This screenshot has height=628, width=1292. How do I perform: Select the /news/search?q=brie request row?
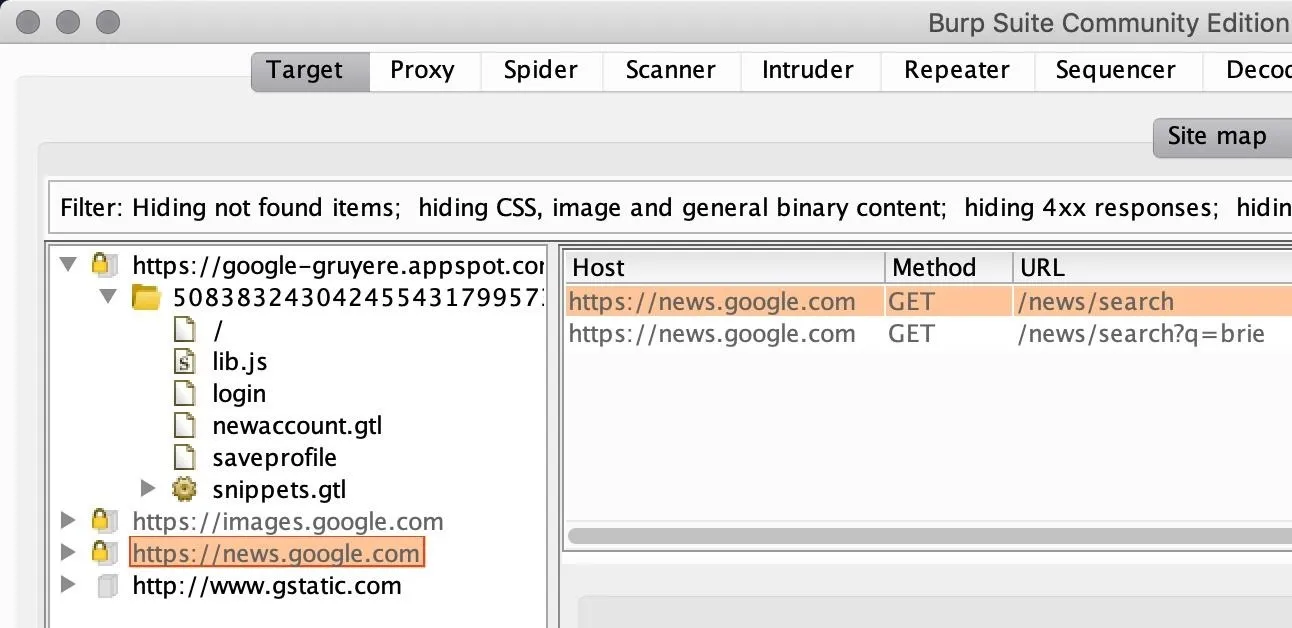point(929,334)
